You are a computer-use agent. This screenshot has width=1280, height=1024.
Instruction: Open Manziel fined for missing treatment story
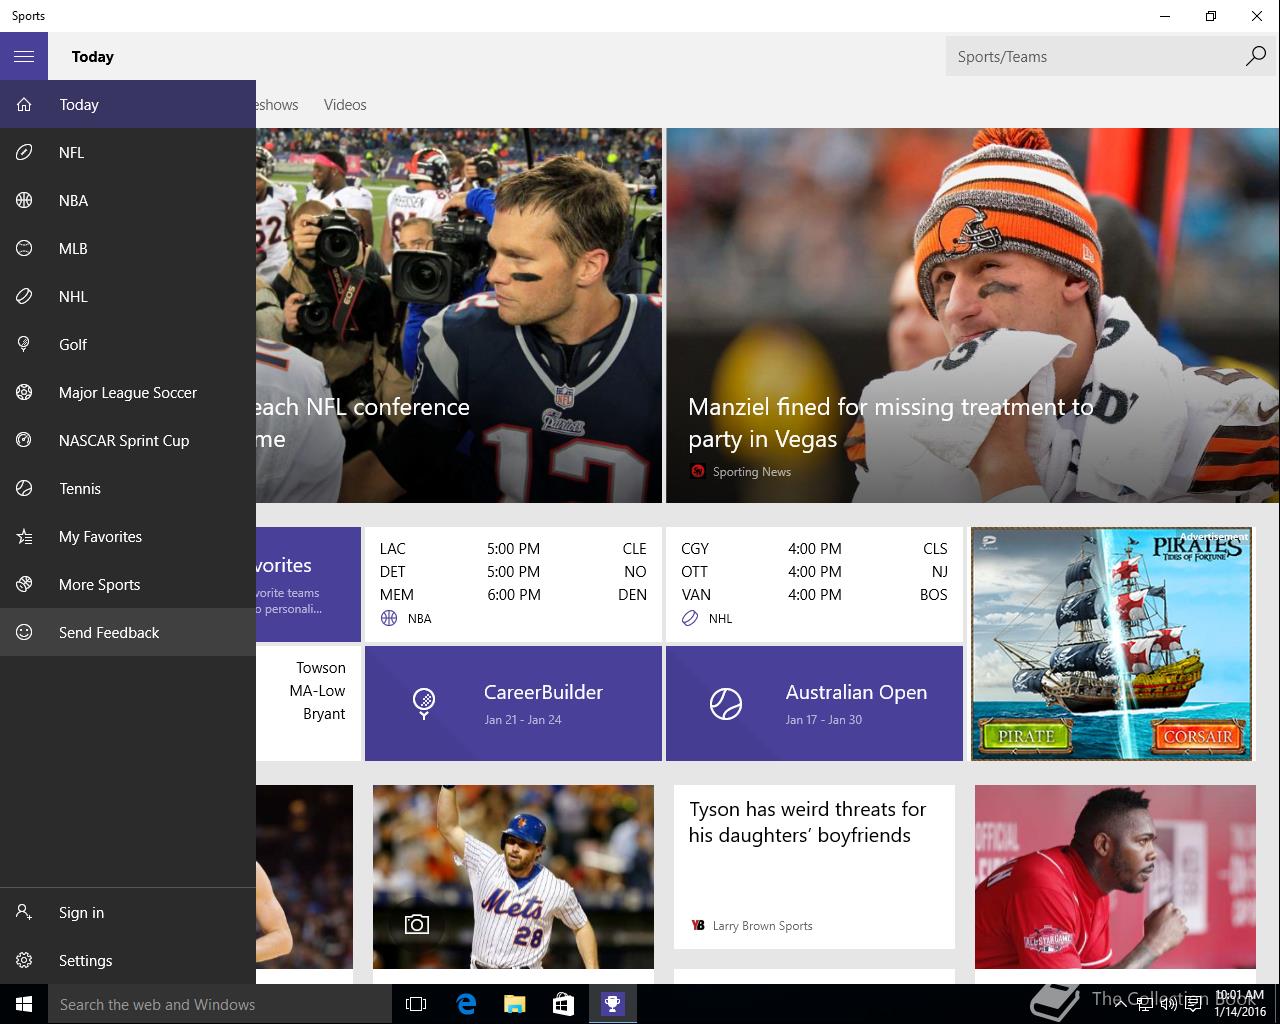(x=973, y=315)
